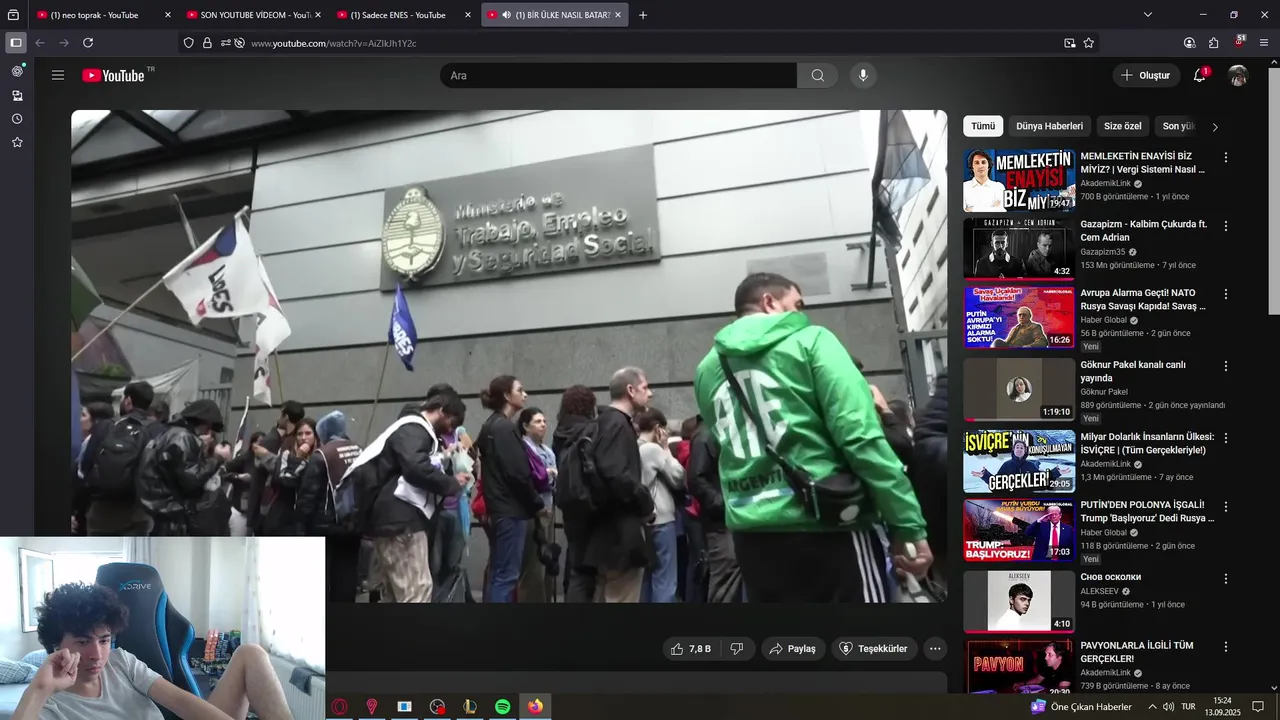1280x720 pixels.
Task: Start voice search with the microphone
Action: coord(863,75)
